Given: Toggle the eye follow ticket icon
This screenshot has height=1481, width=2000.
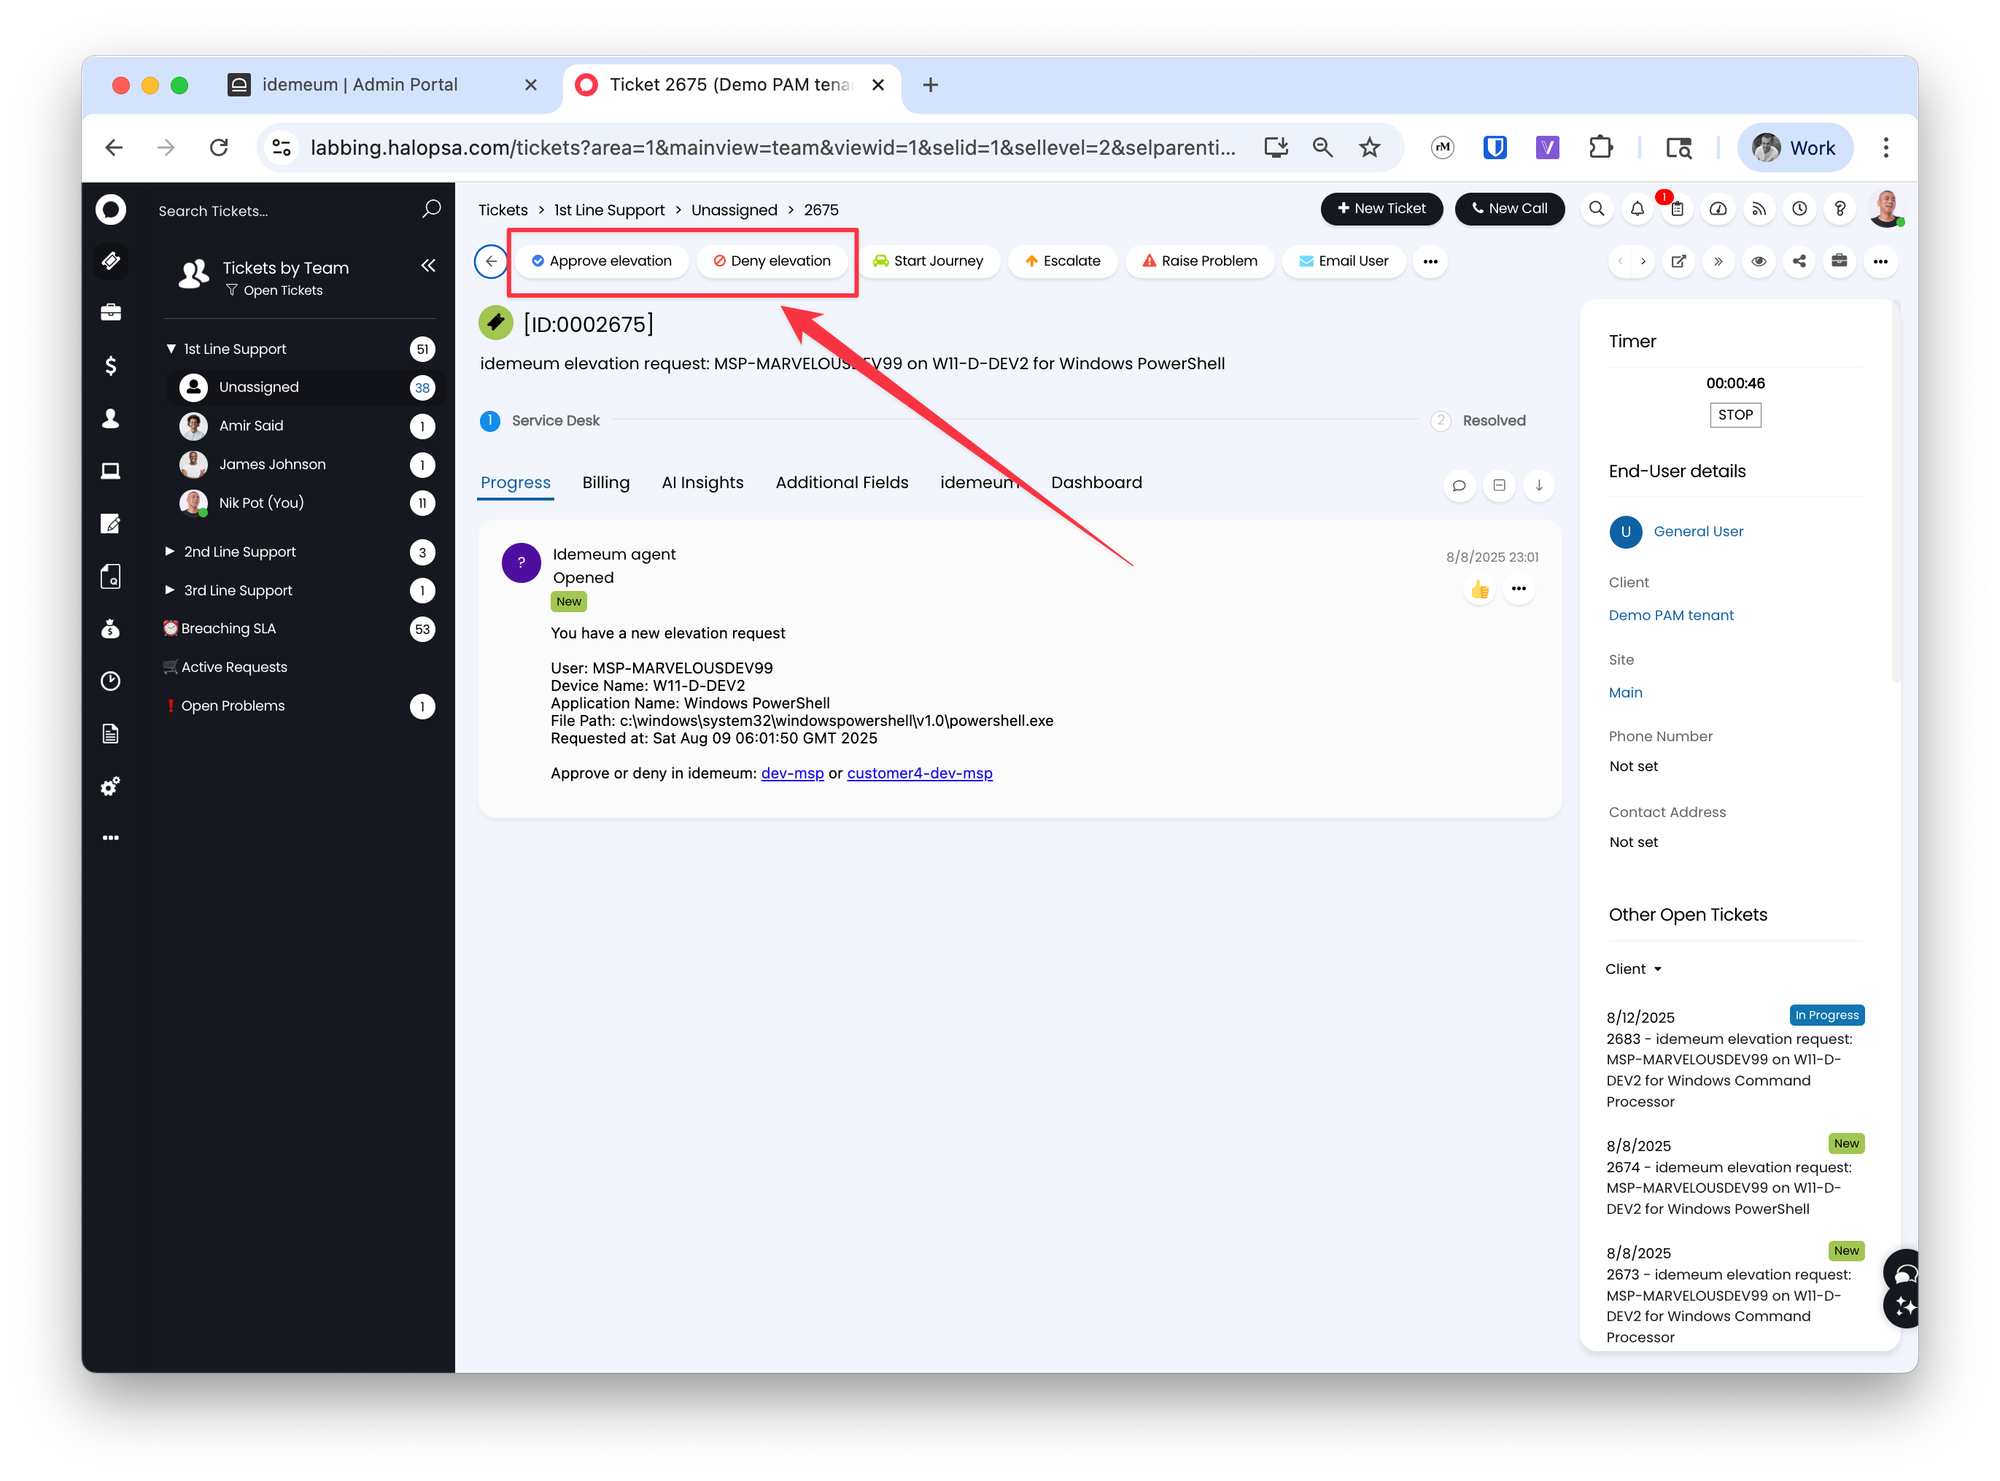Looking at the screenshot, I should click(x=1759, y=262).
